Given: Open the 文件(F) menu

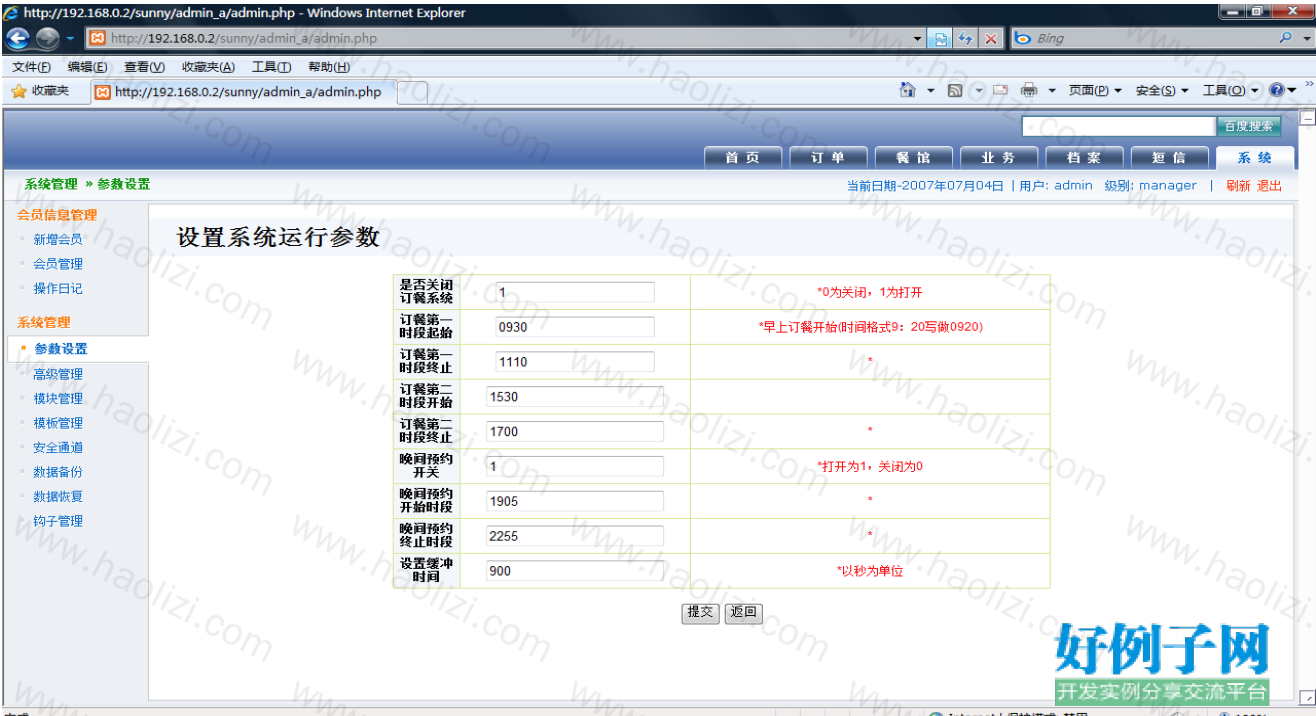Looking at the screenshot, I should point(31,67).
